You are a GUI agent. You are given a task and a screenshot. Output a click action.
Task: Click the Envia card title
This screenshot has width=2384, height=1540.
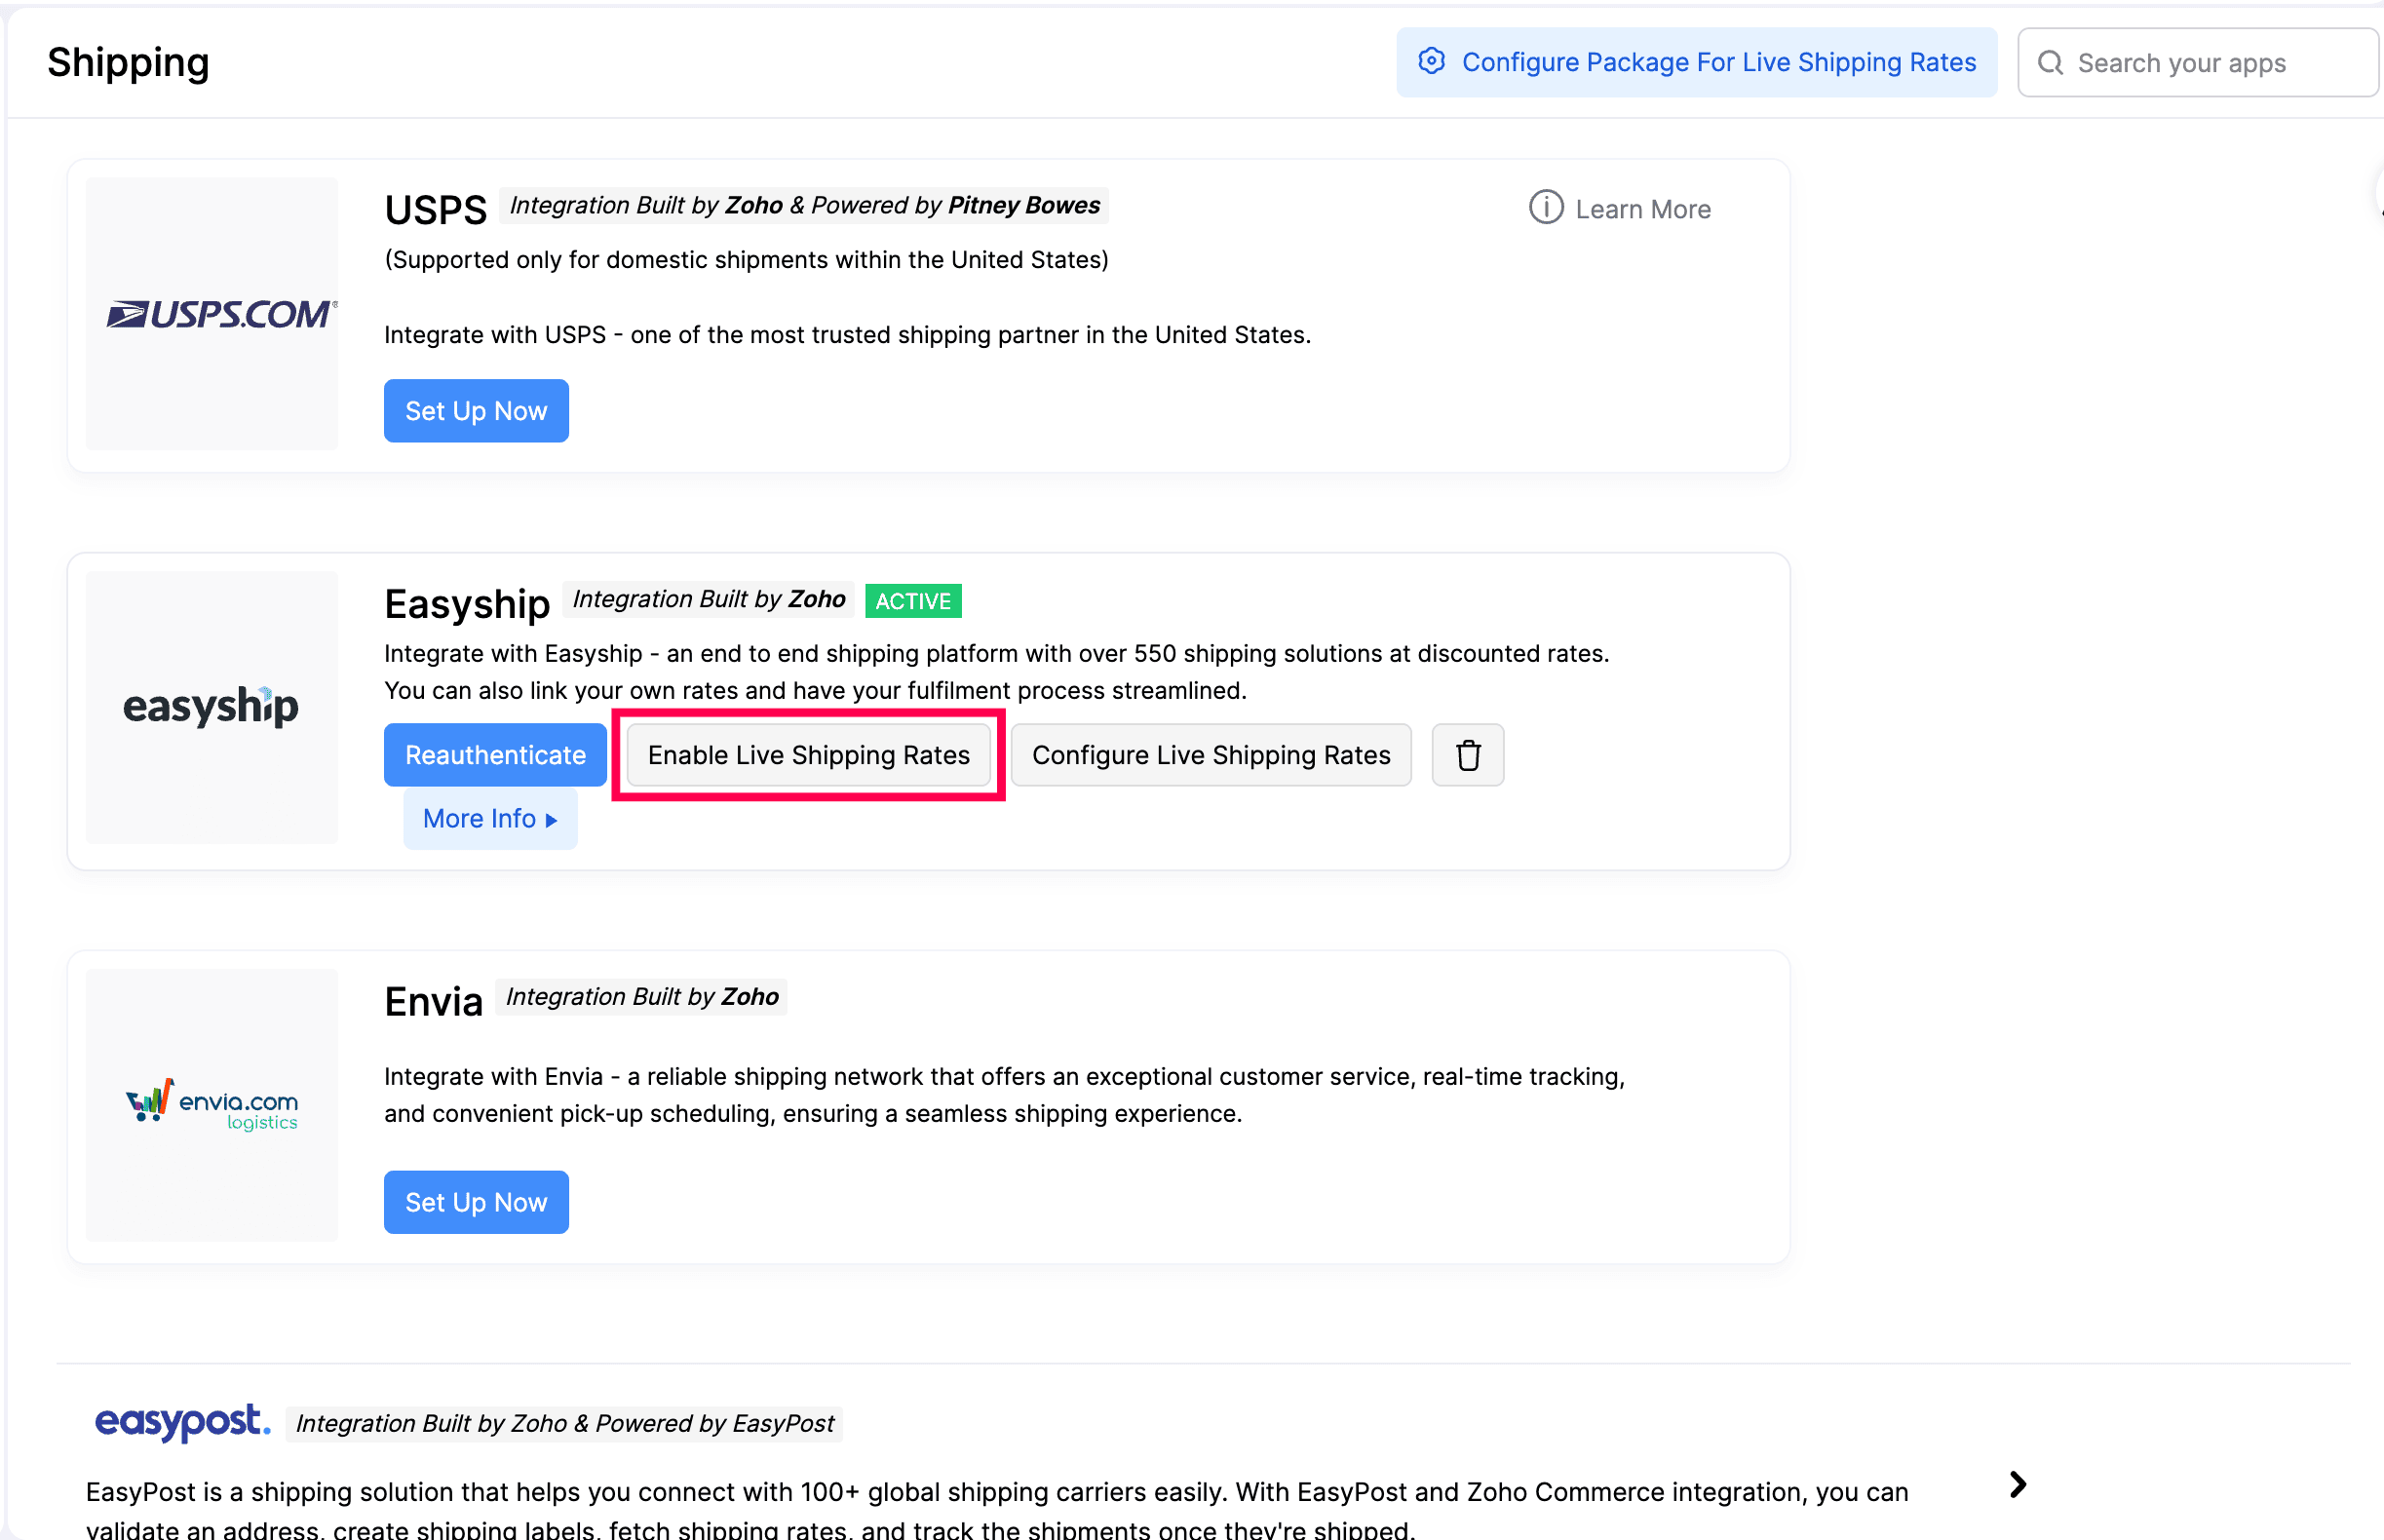[433, 1000]
